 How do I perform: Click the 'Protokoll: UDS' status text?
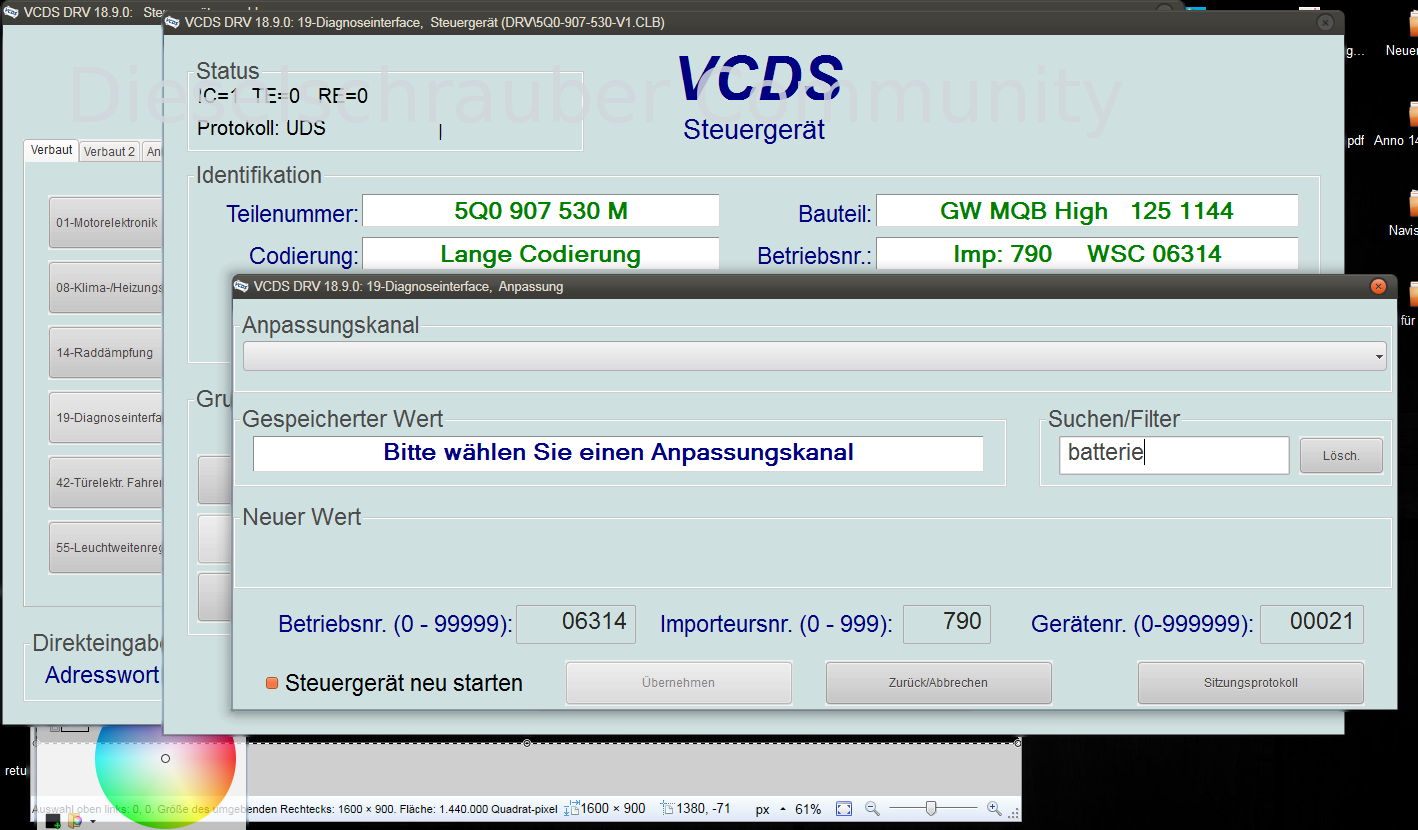coord(261,128)
